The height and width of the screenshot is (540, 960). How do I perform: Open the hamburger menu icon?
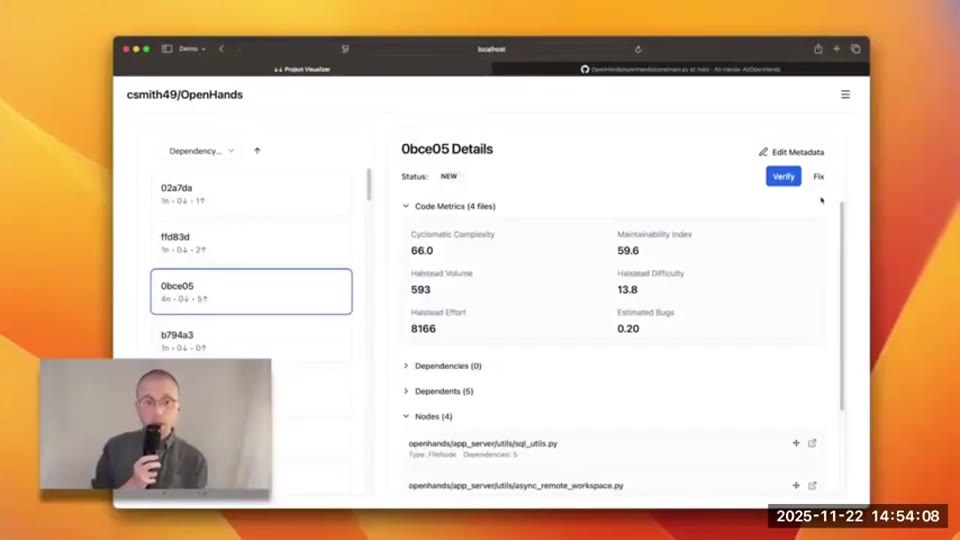click(845, 94)
